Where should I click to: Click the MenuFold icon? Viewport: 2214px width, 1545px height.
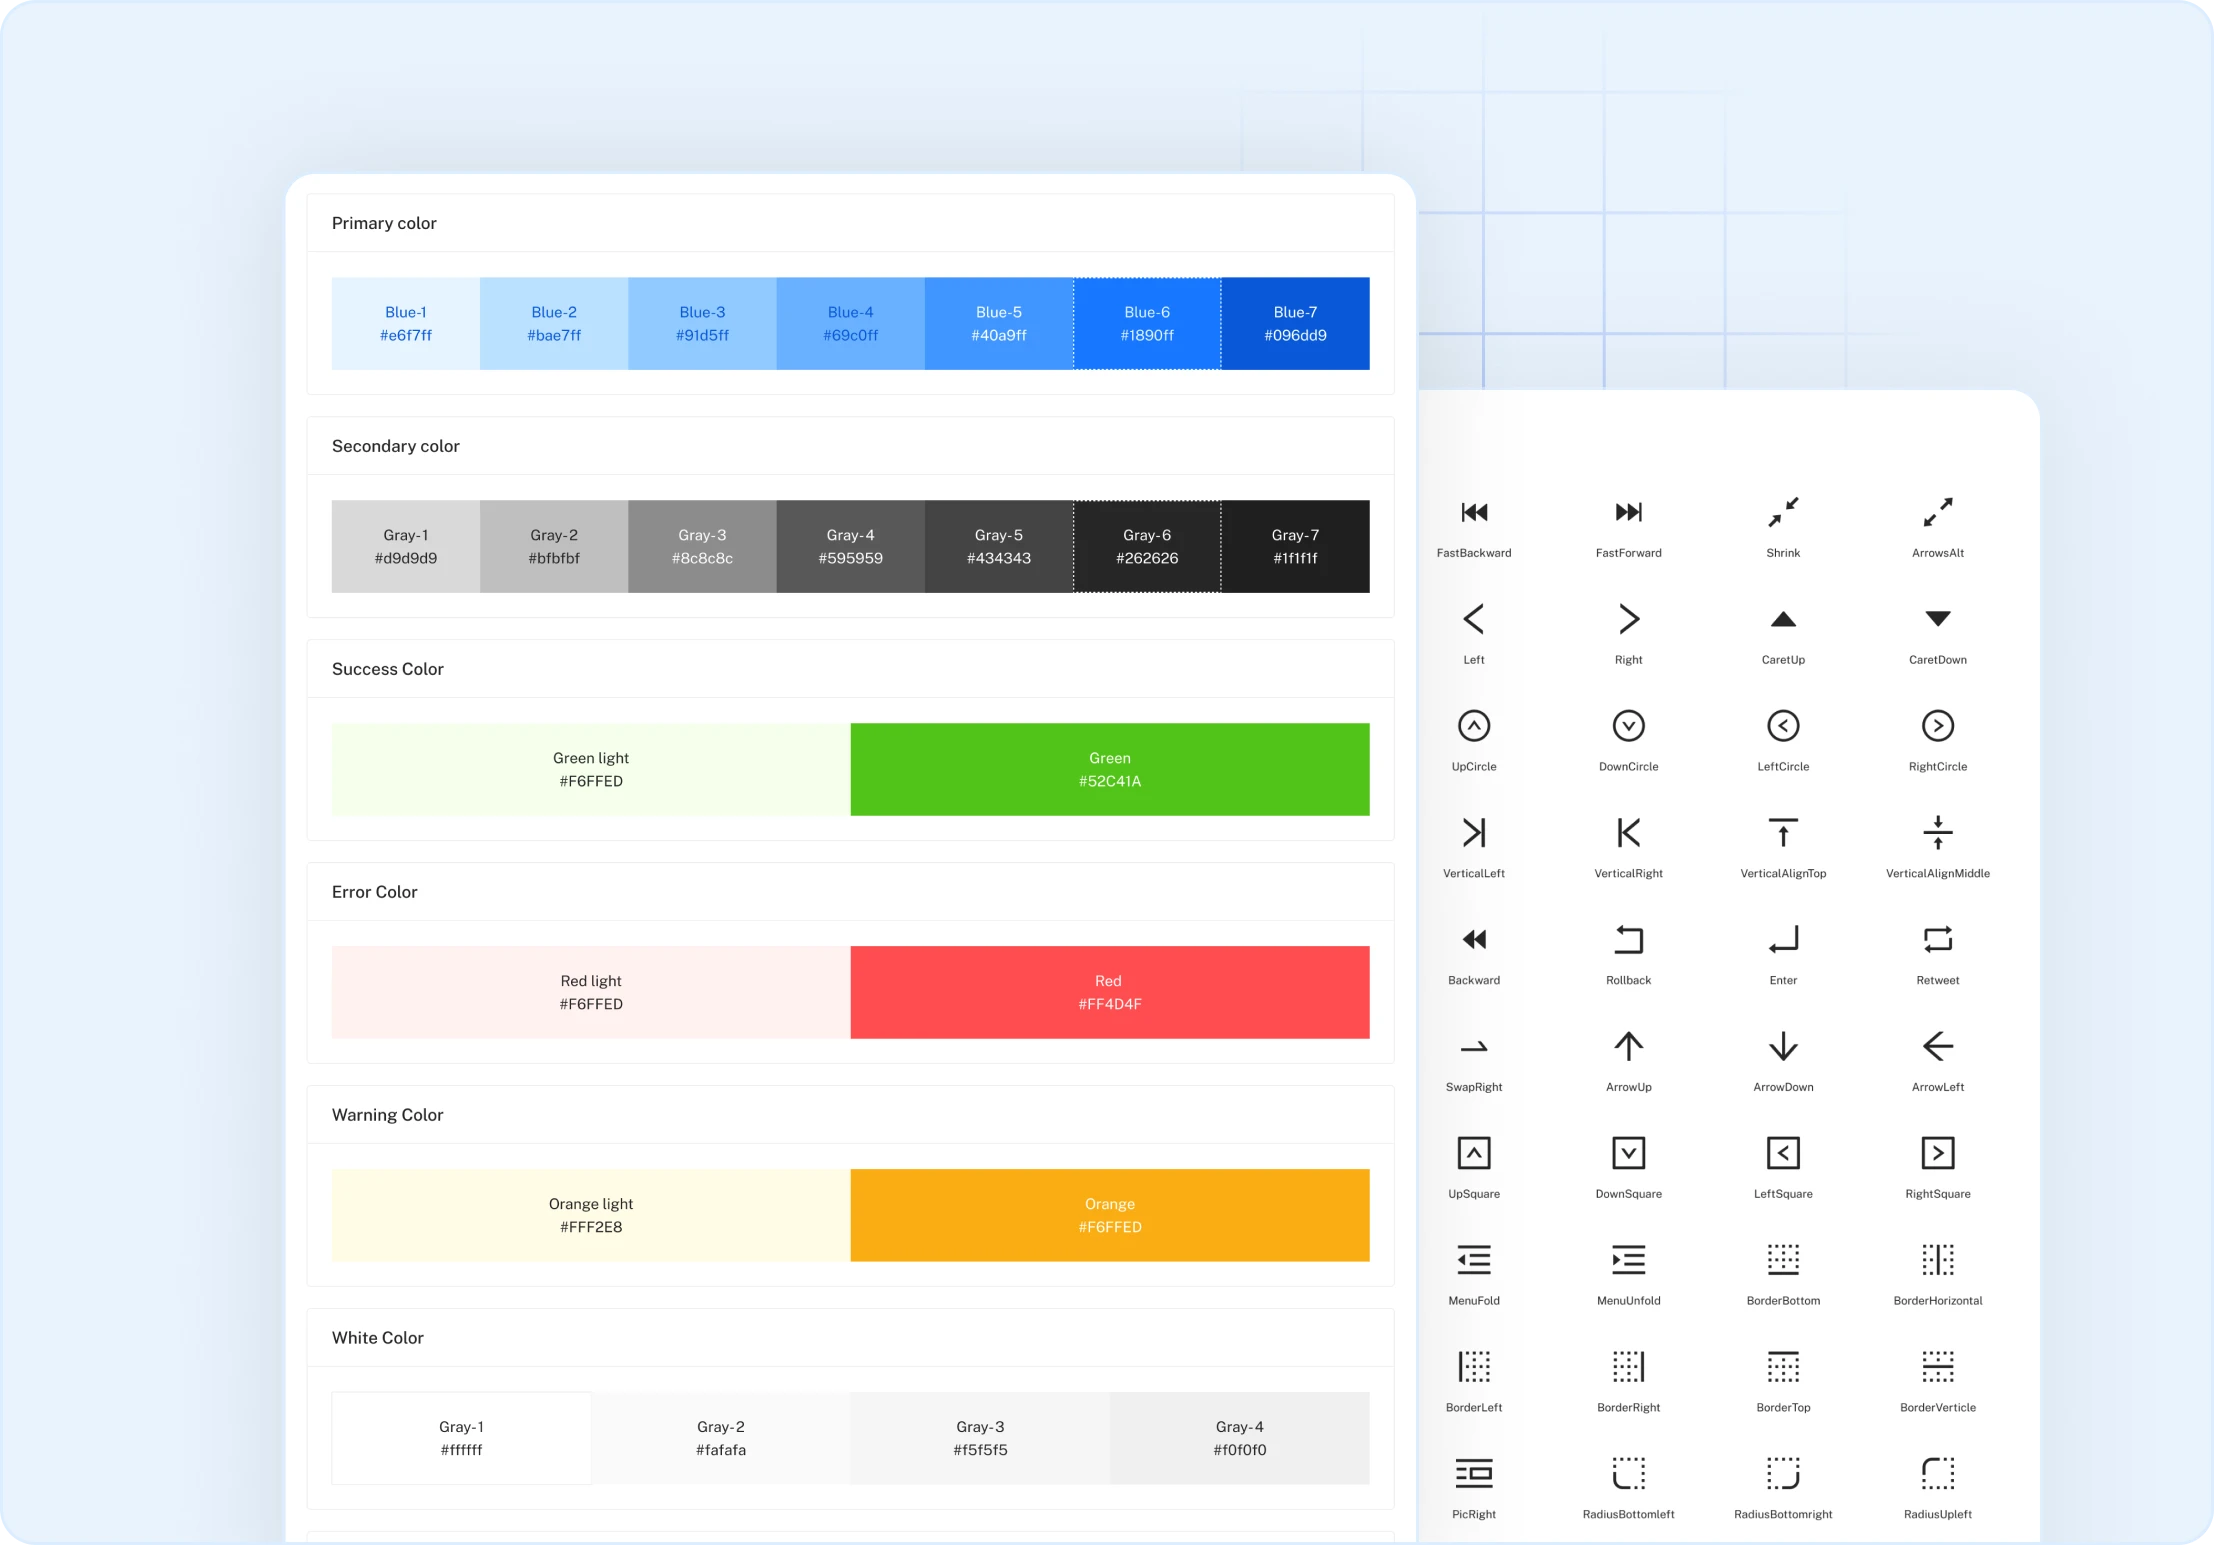pyautogui.click(x=1474, y=1260)
